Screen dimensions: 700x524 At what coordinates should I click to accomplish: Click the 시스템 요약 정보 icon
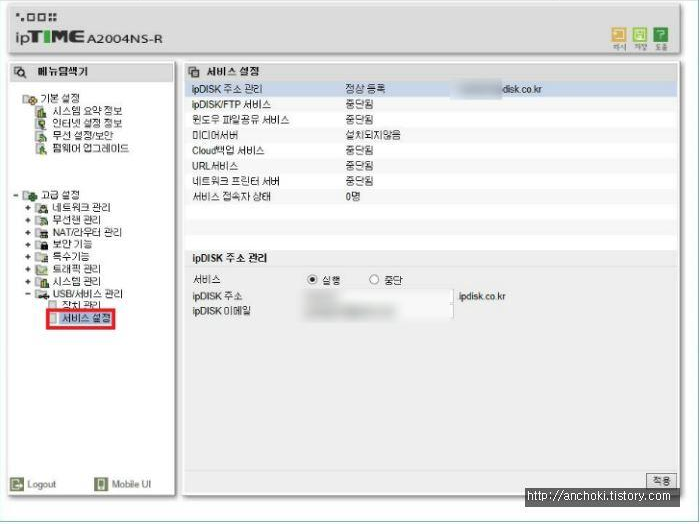click(x=41, y=111)
